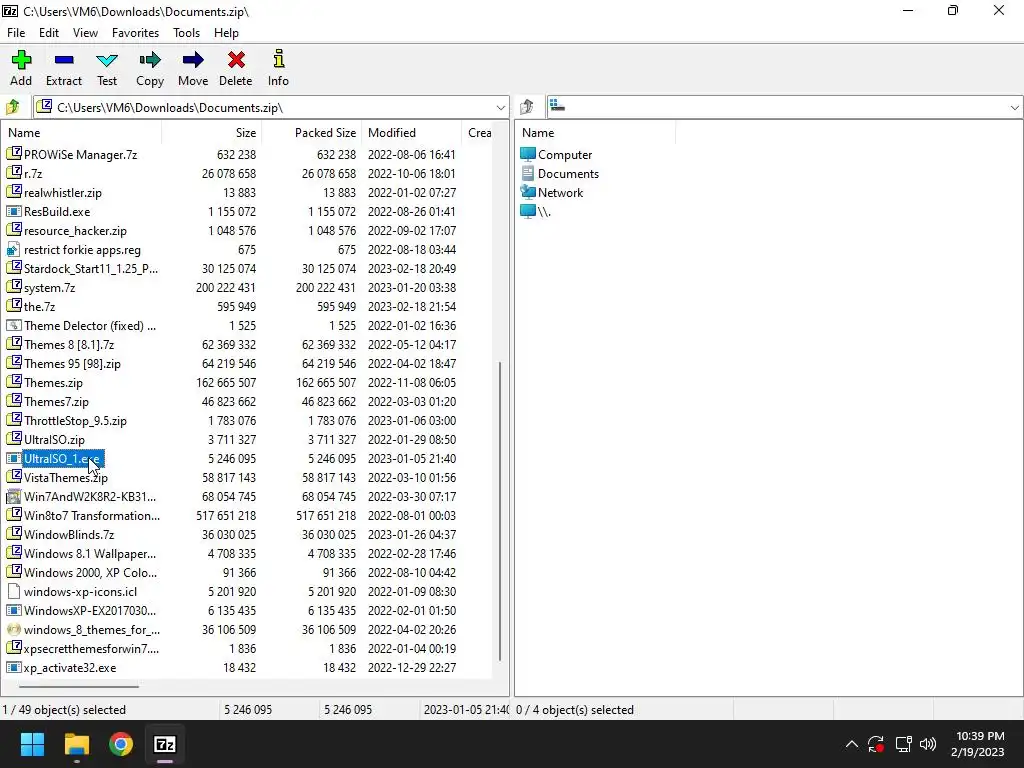The image size is (1024, 768).
Task: Click the Theme Detector (fixed) file icon
Action: 14,325
